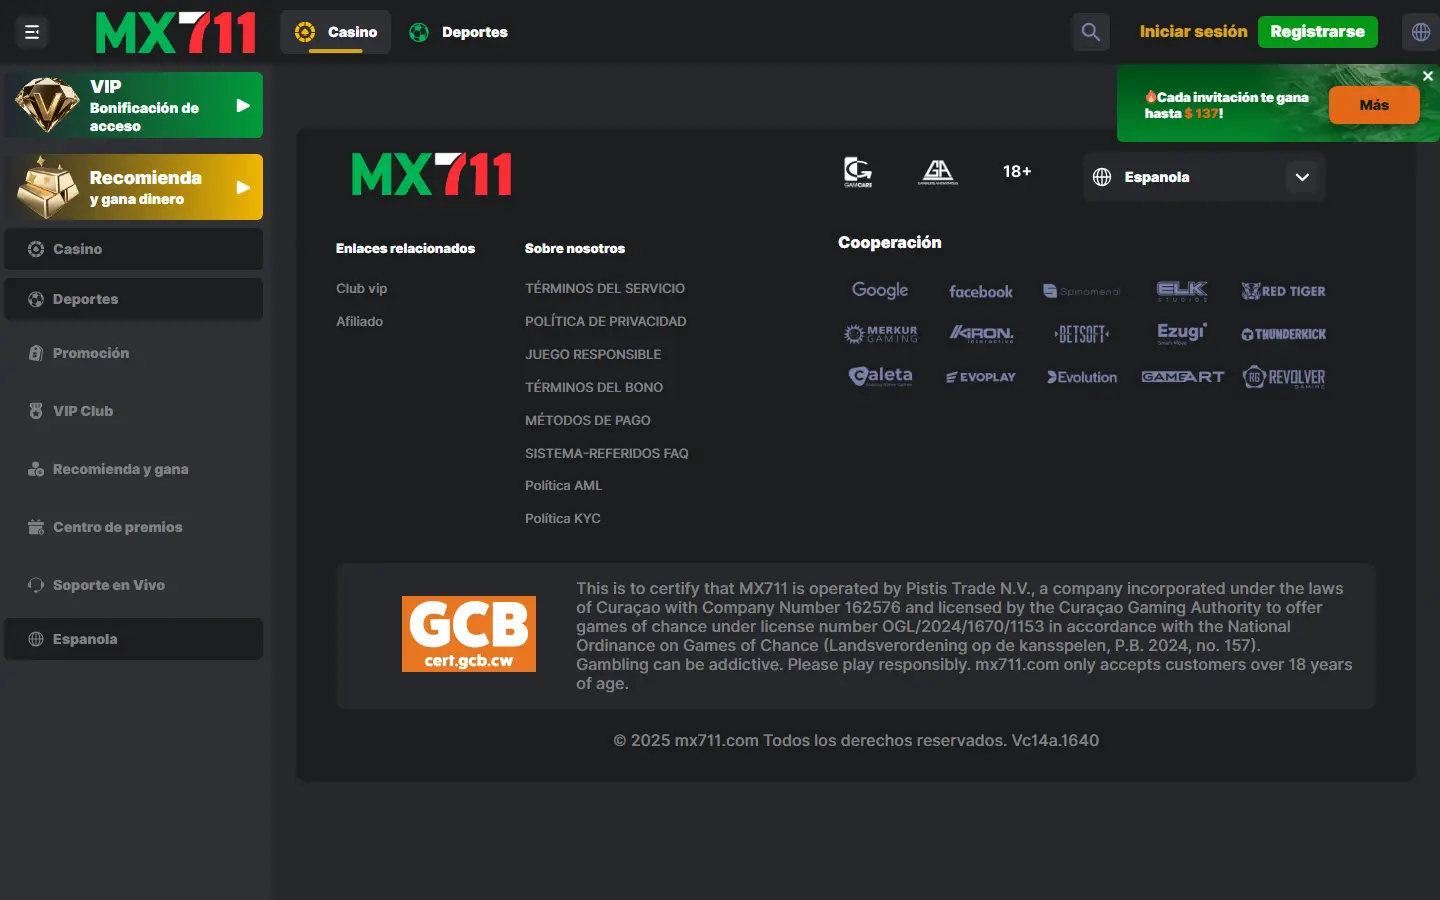Screen dimensions: 1440x900
Task: Open the VIP Bonificación de acceso banner
Action: point(133,105)
